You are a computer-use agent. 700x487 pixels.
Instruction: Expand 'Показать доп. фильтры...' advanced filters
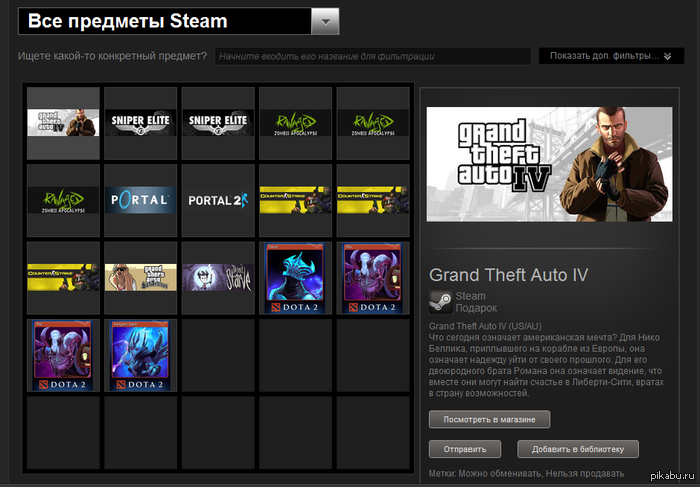[x=611, y=56]
